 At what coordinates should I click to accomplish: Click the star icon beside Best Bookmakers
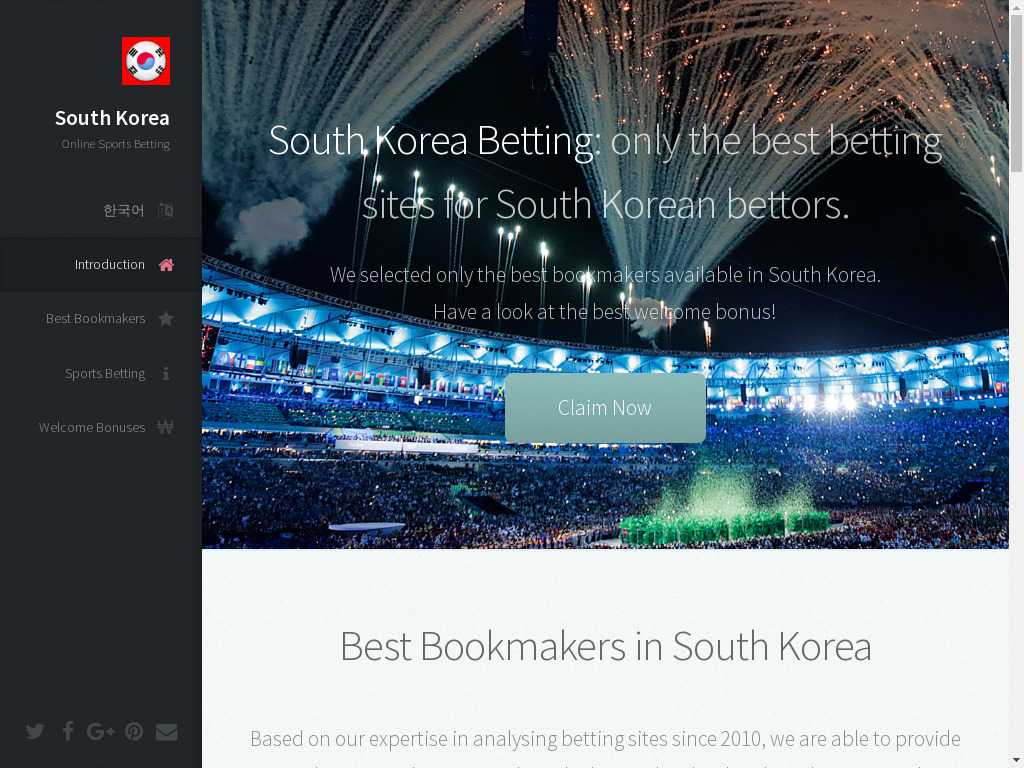click(166, 319)
